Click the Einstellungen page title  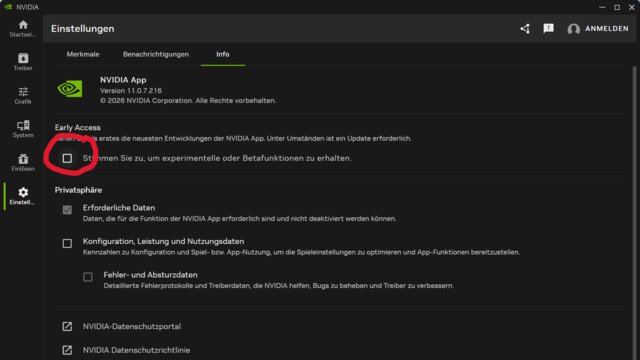pos(83,29)
